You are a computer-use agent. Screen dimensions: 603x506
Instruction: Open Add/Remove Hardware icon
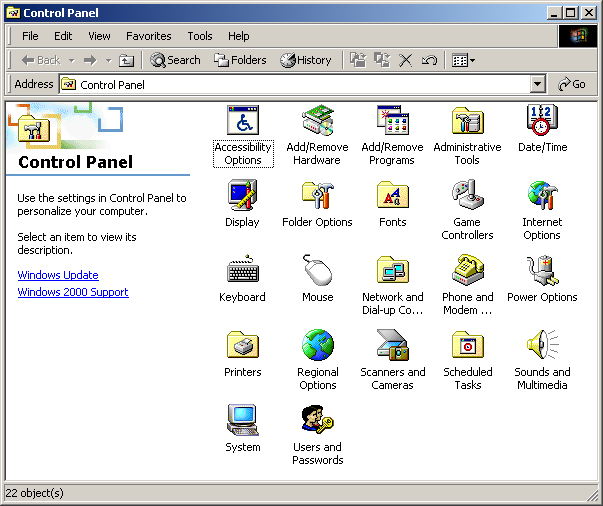(x=318, y=120)
